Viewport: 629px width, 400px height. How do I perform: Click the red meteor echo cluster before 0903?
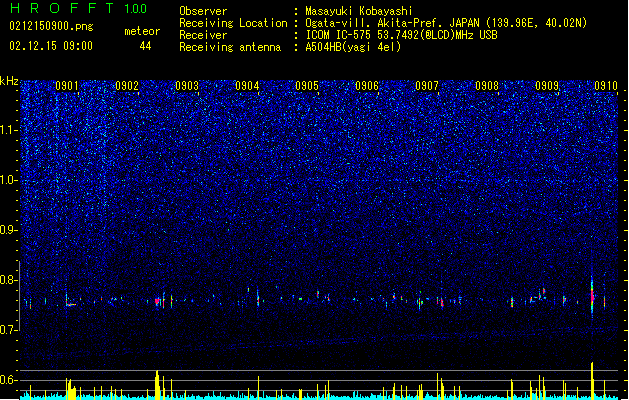click(x=159, y=301)
